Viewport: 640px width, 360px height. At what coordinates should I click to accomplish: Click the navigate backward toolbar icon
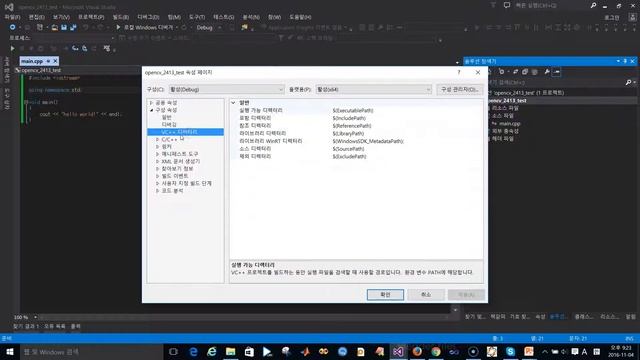pos(13,27)
